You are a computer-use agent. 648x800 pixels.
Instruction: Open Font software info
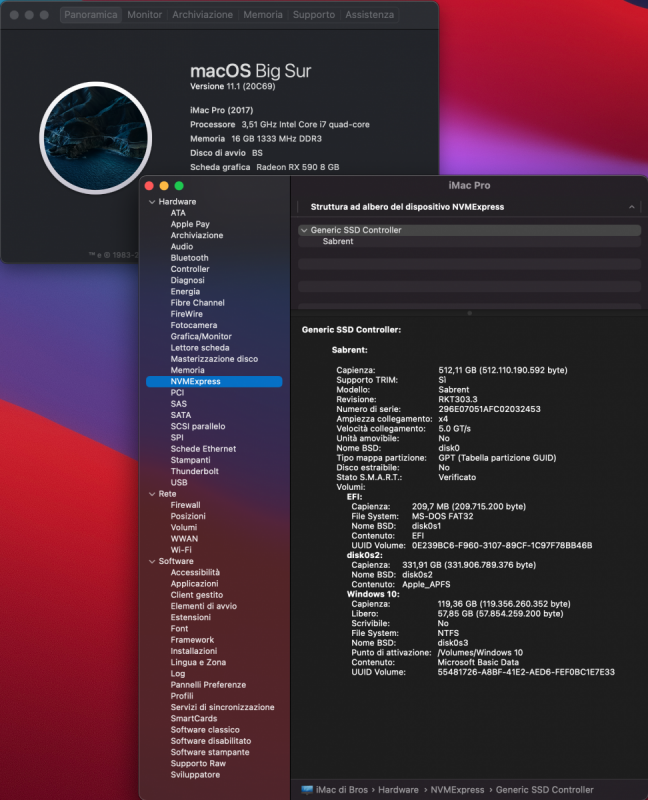click(179, 629)
